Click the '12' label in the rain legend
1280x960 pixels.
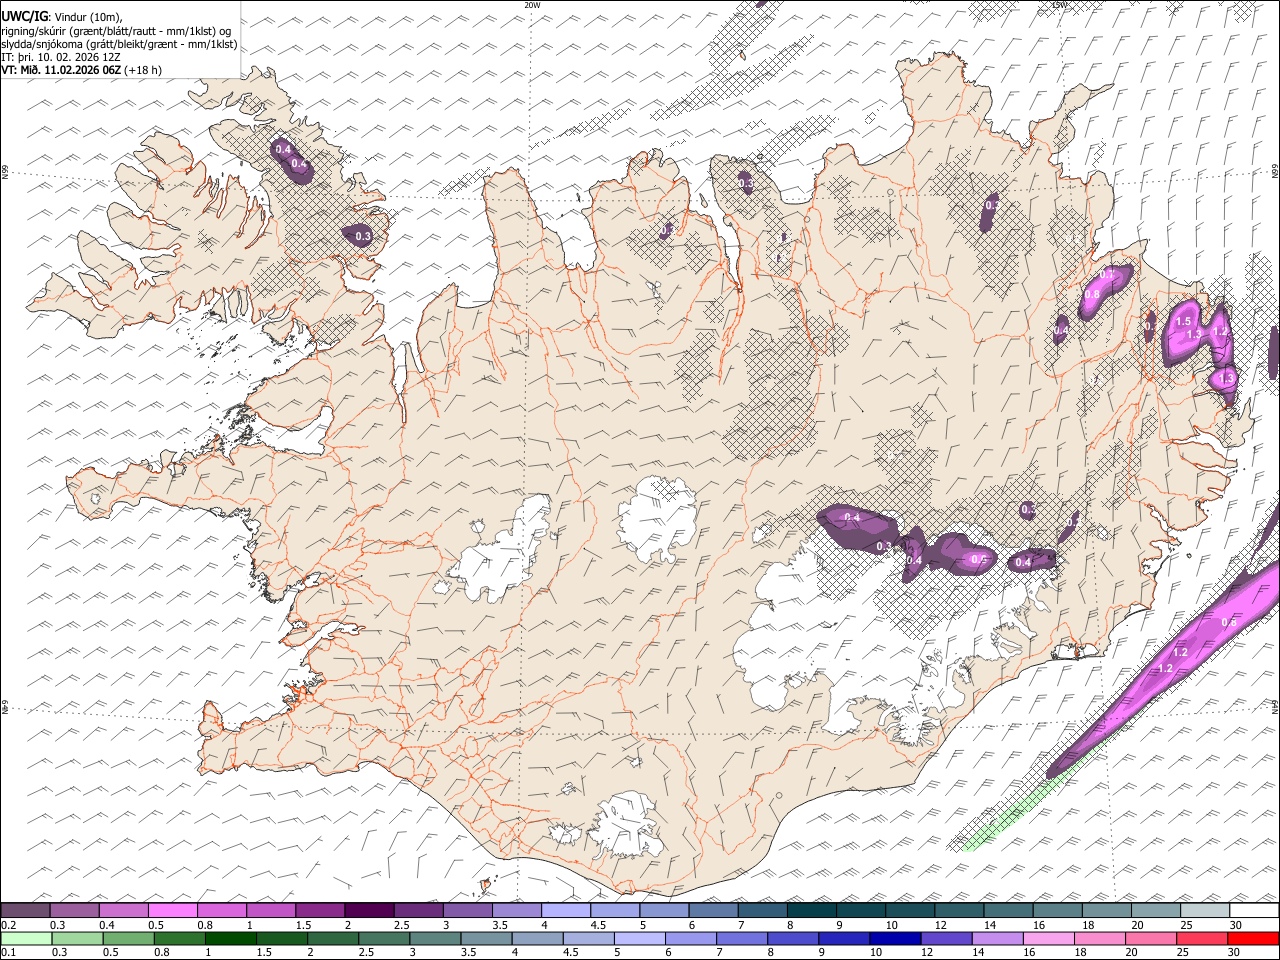pyautogui.click(x=927, y=953)
